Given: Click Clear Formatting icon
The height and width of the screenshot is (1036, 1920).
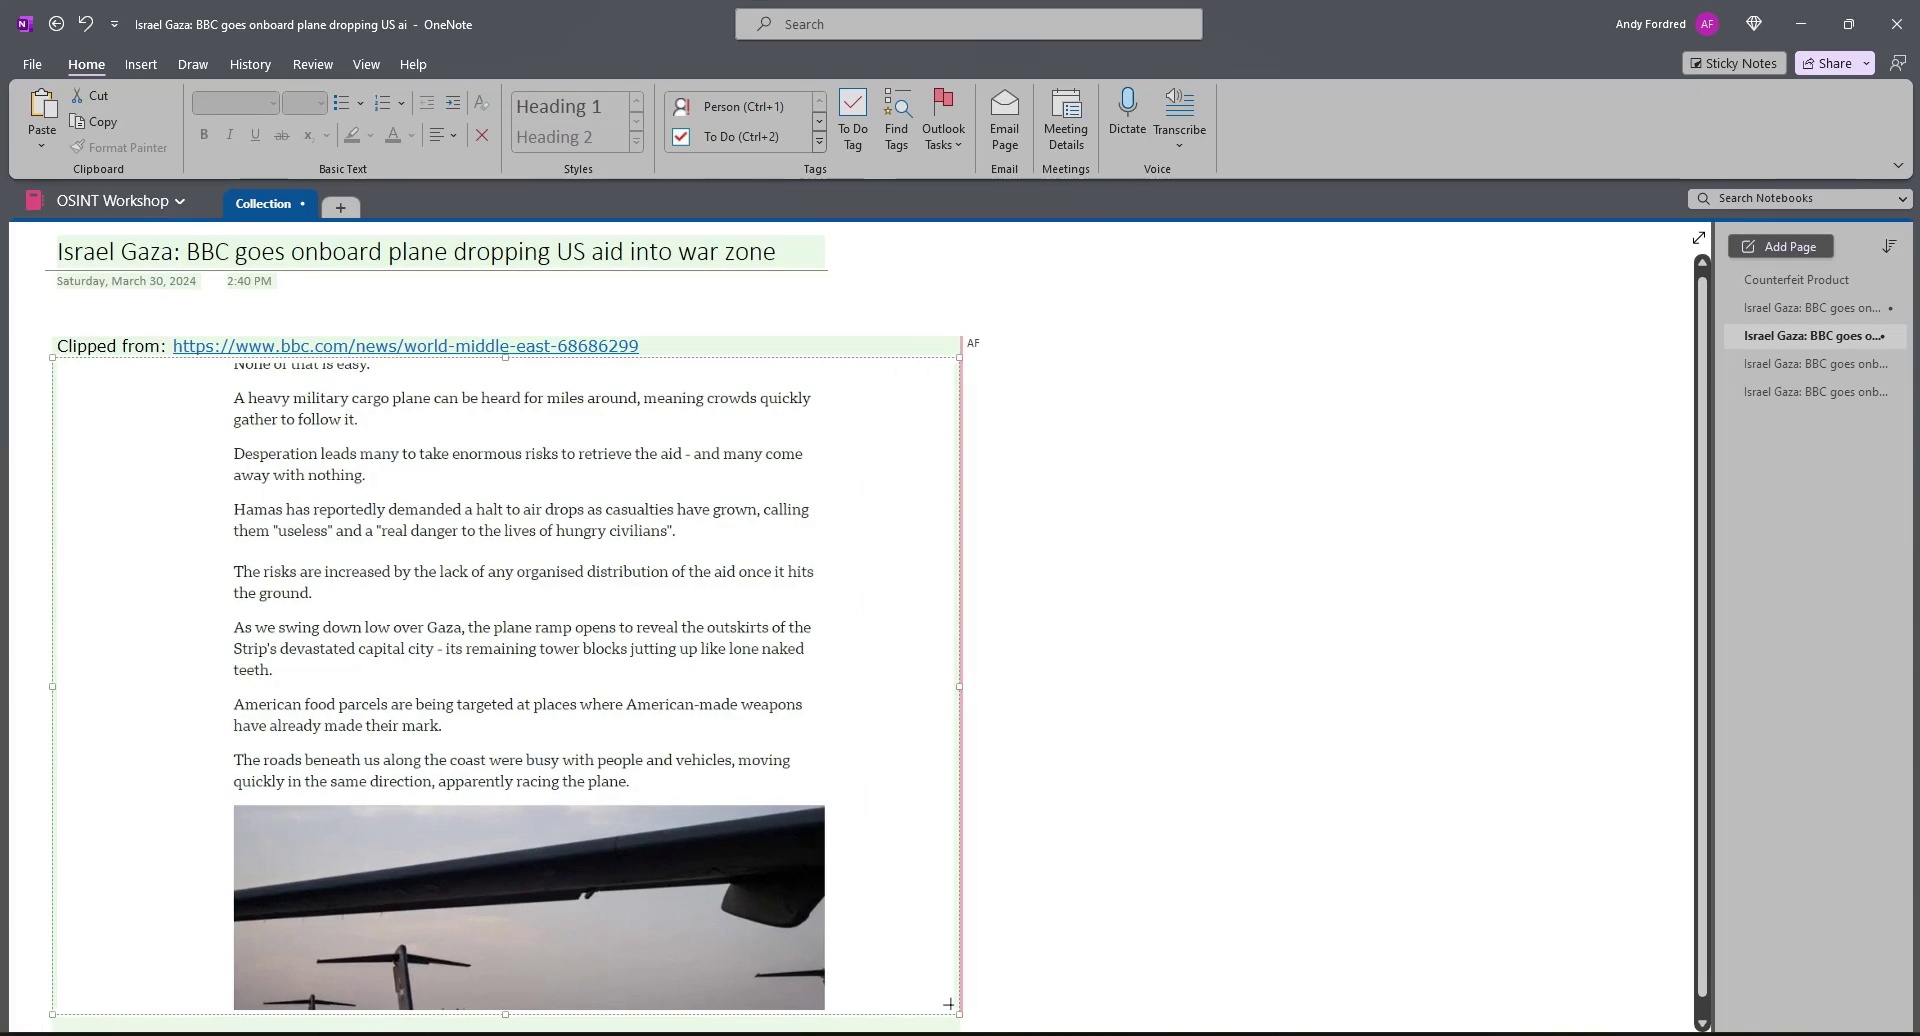Looking at the screenshot, I should pyautogui.click(x=481, y=103).
